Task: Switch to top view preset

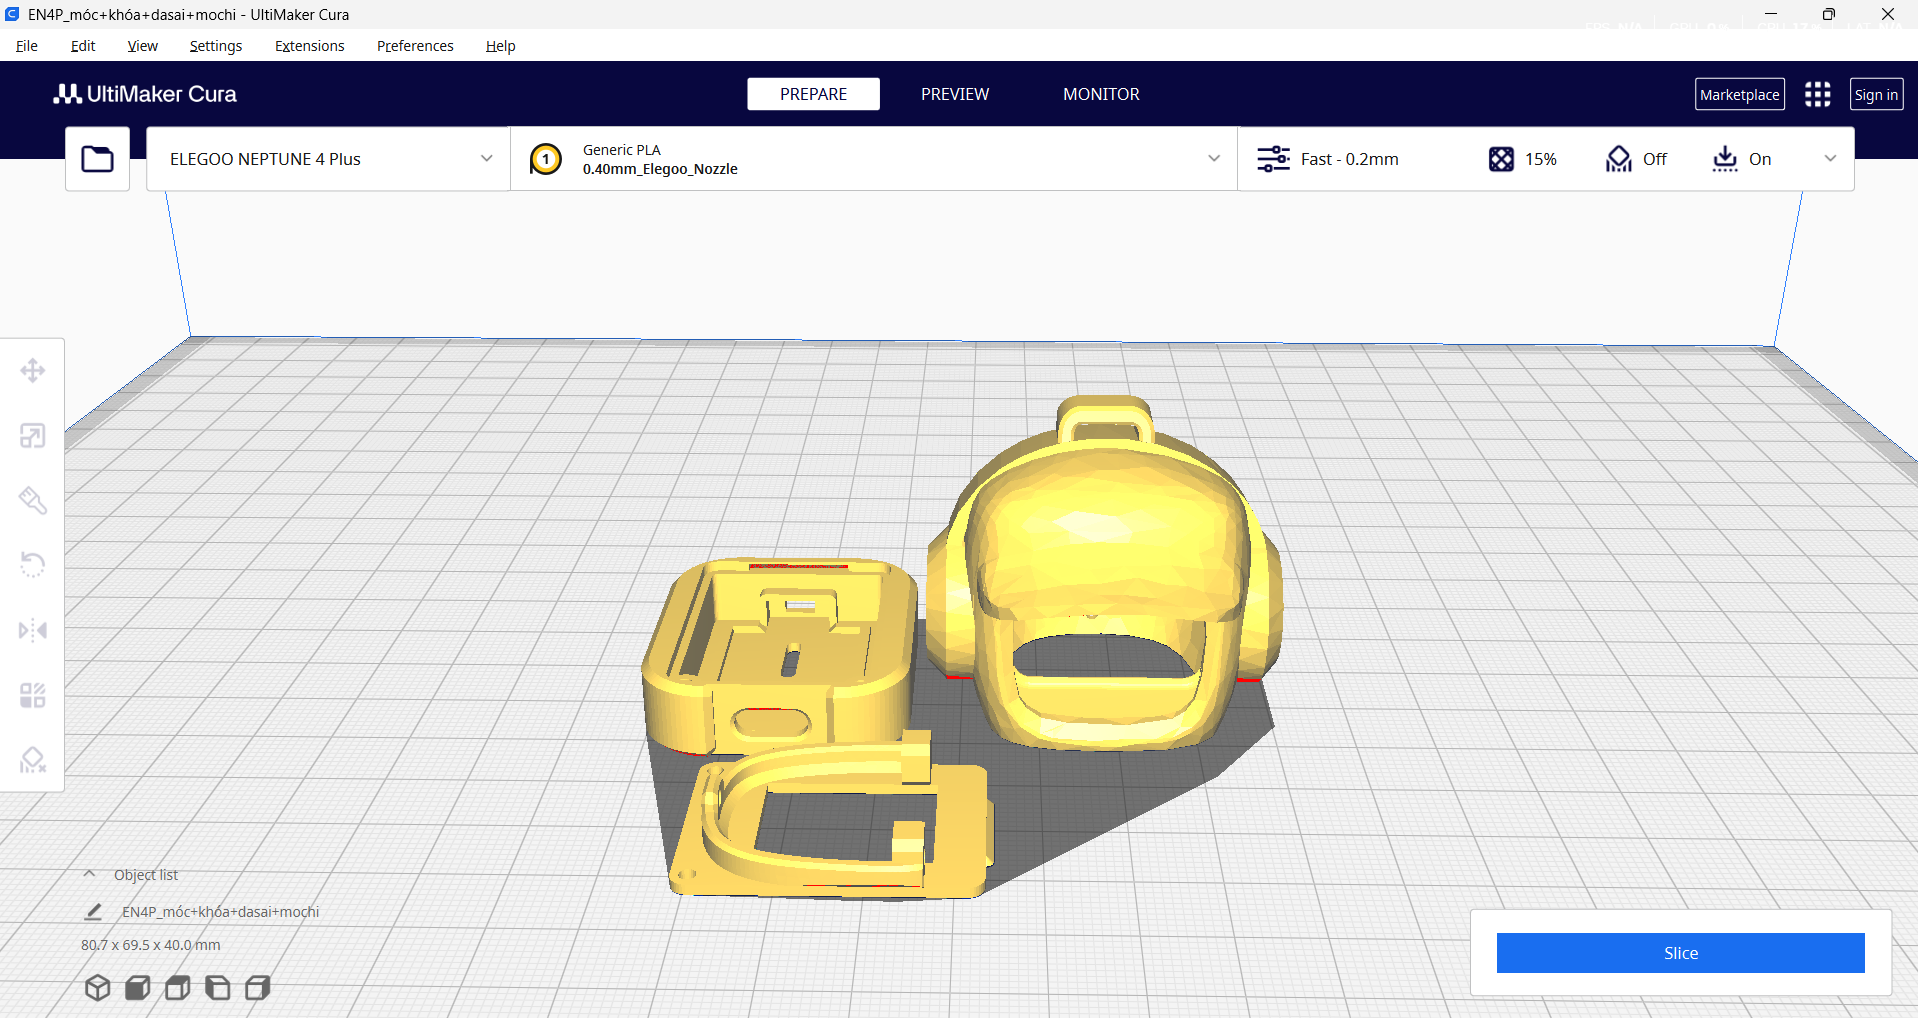Action: [x=177, y=987]
